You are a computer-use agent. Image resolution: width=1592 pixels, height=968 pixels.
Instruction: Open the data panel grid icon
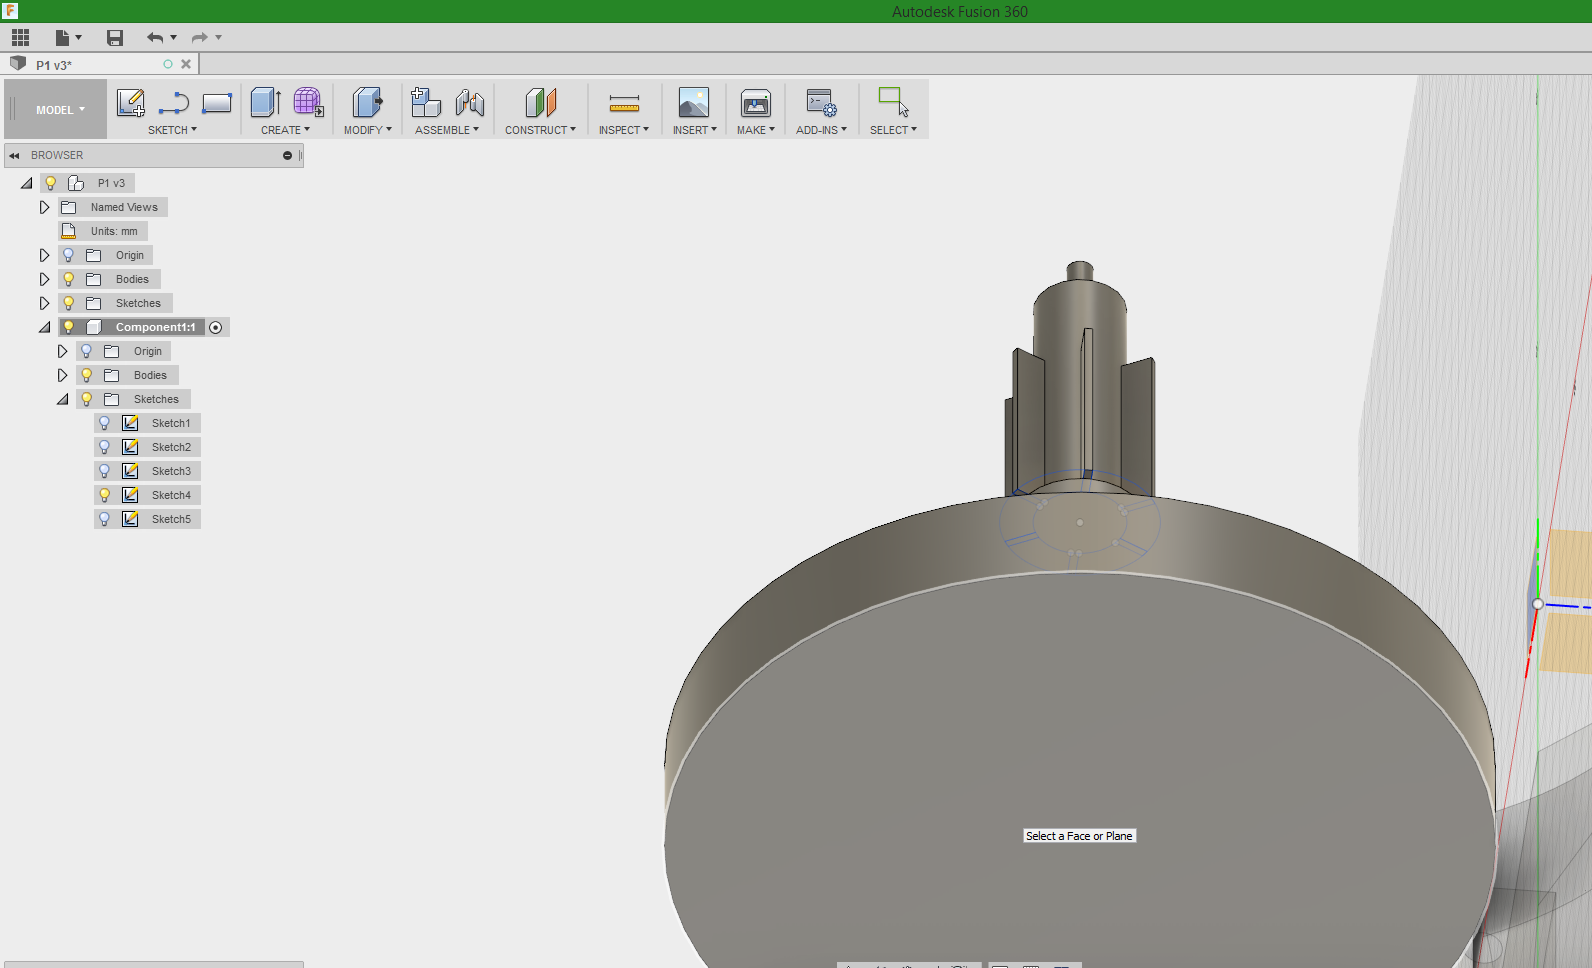point(20,38)
